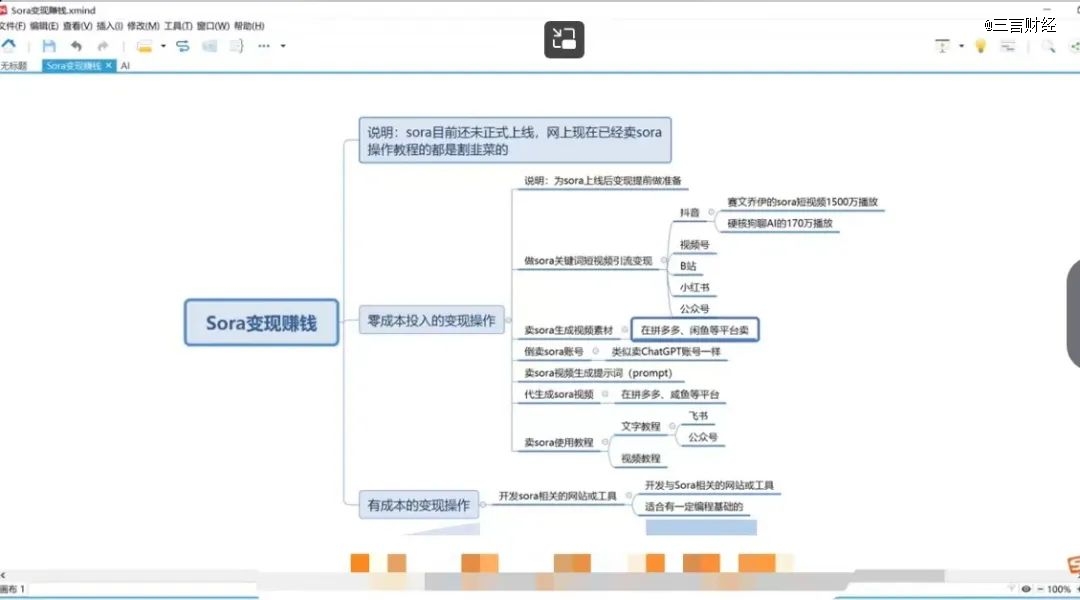Save the mind map with the floppy icon
1080x600 pixels.
(49, 46)
